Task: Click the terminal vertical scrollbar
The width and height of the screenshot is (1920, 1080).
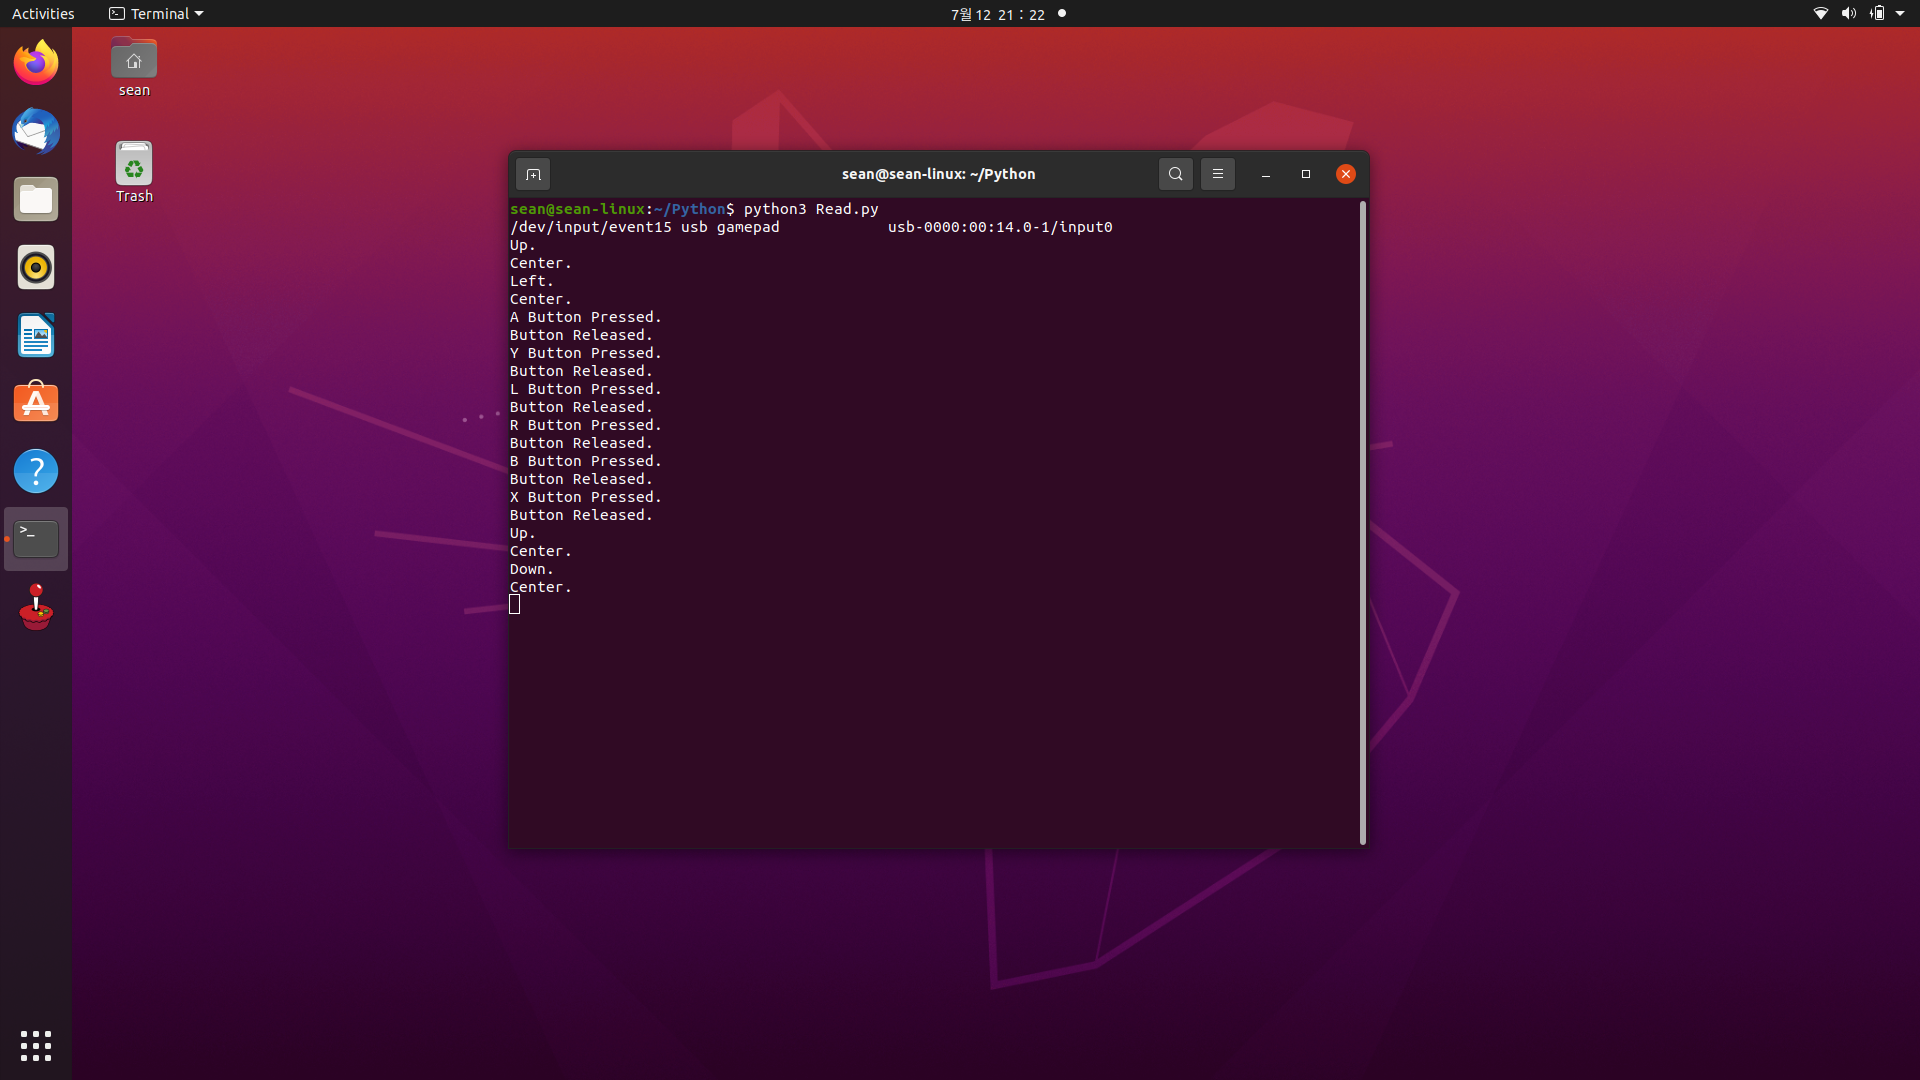Action: [x=1362, y=520]
